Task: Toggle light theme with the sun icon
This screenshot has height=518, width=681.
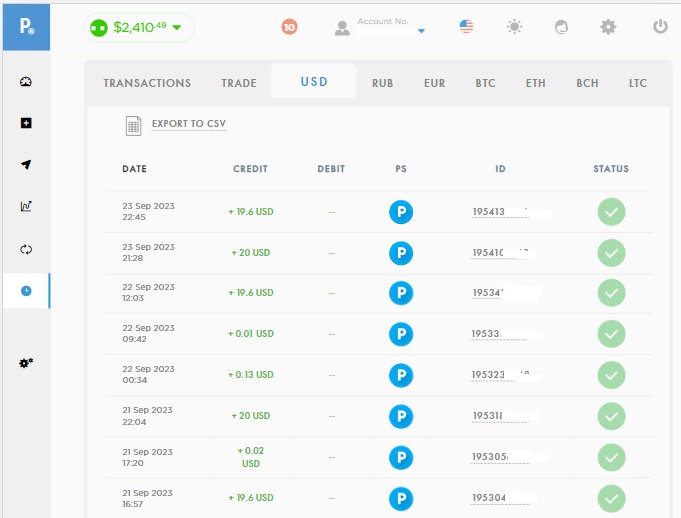Action: point(514,27)
